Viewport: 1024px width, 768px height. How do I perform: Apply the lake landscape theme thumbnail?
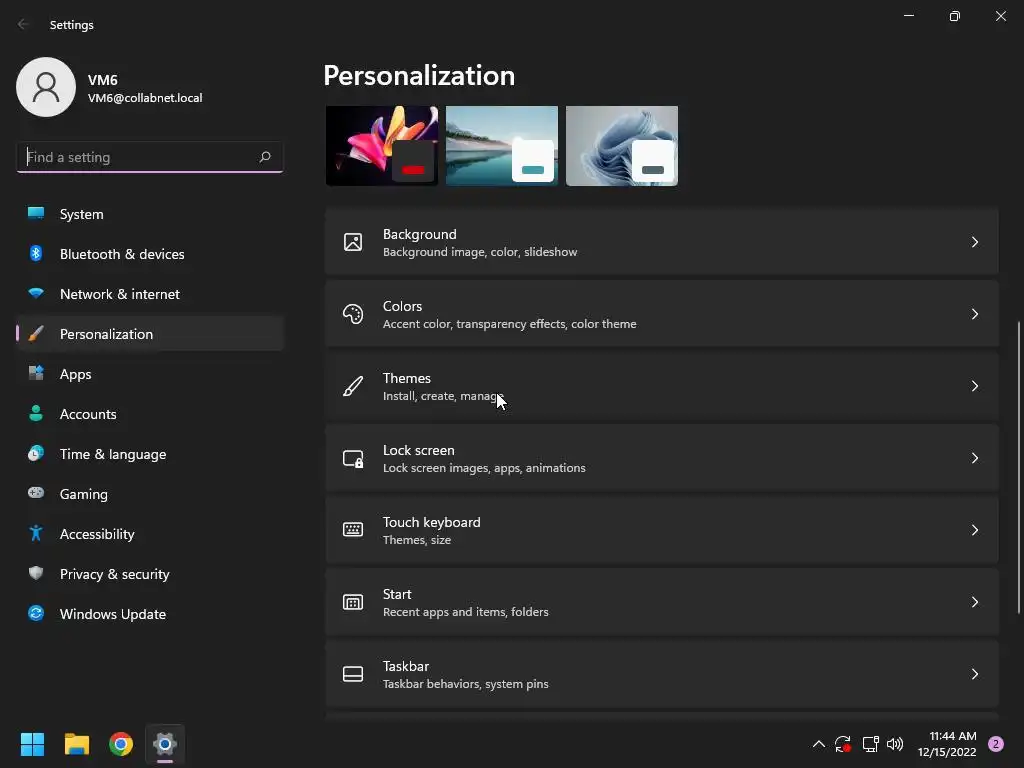point(502,146)
